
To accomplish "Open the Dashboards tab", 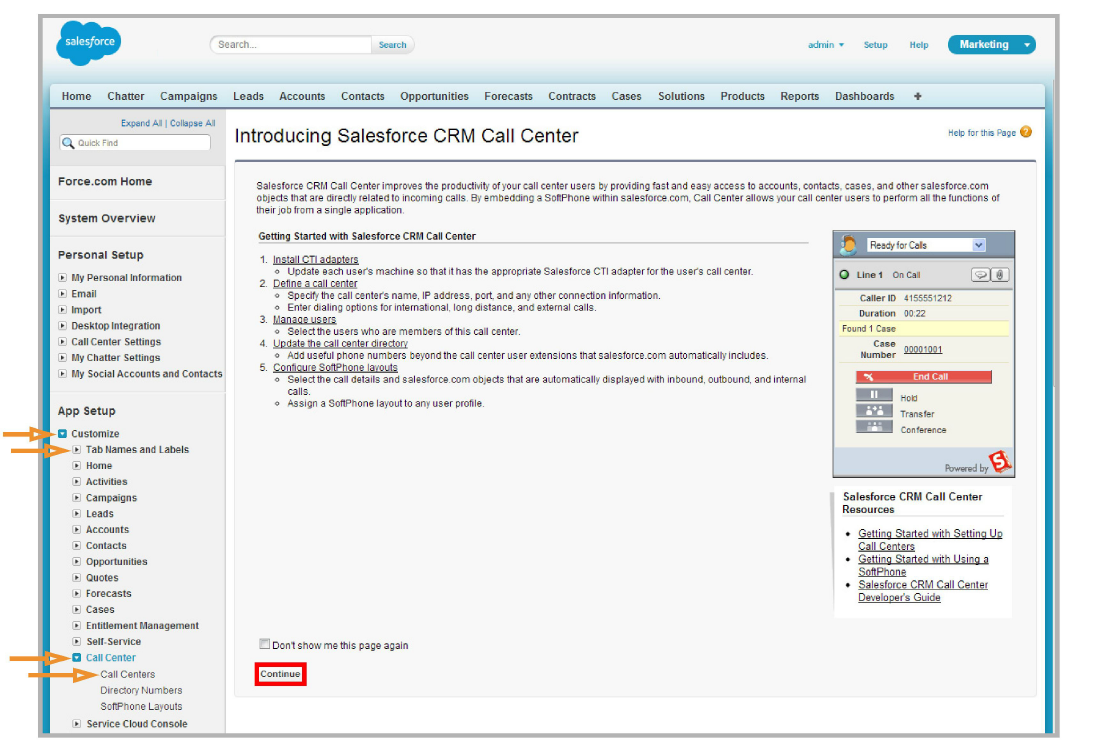I will tap(865, 96).
